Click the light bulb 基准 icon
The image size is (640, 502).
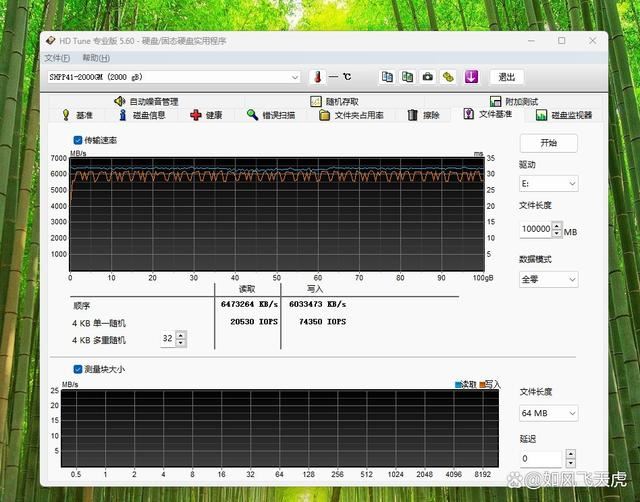[66, 115]
